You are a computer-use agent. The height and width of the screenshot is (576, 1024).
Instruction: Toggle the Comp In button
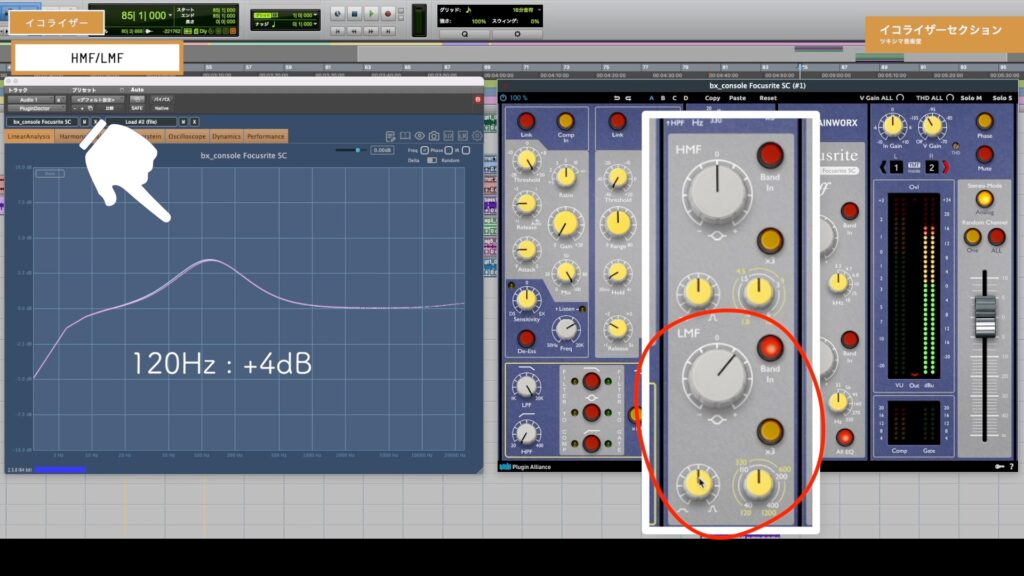(566, 121)
